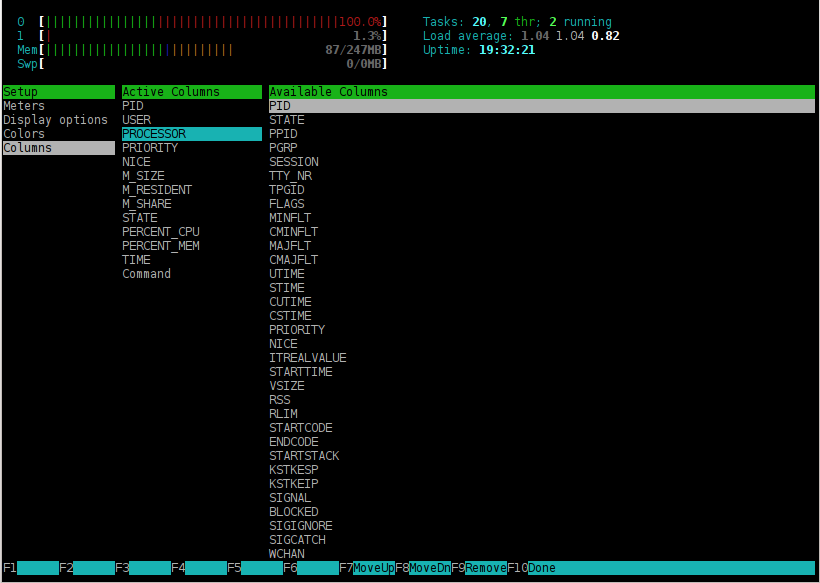Click the Mem usage meter bar
The width and height of the screenshot is (820, 583).
[x=212, y=50]
